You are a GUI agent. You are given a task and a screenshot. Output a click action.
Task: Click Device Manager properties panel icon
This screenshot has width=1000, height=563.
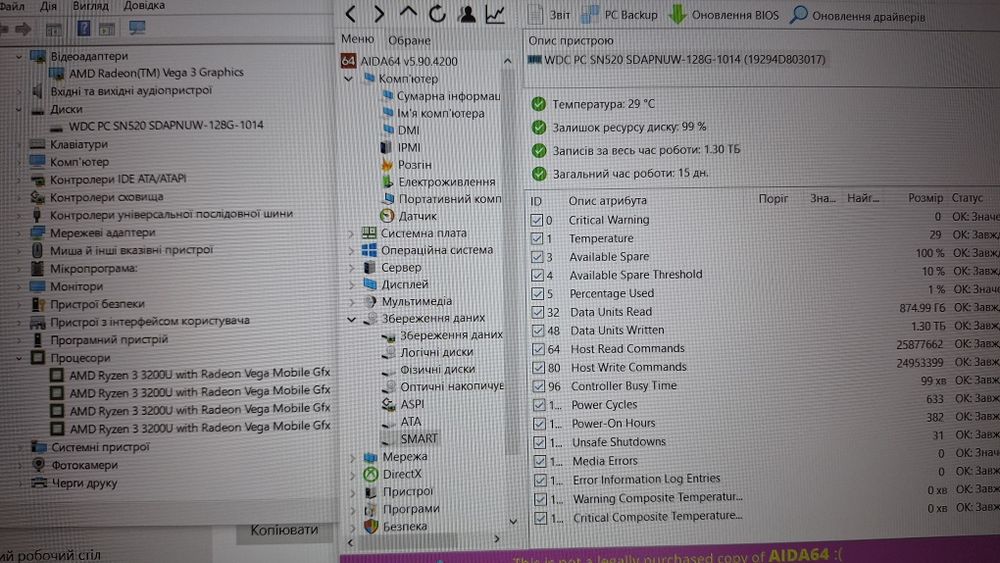107,29
